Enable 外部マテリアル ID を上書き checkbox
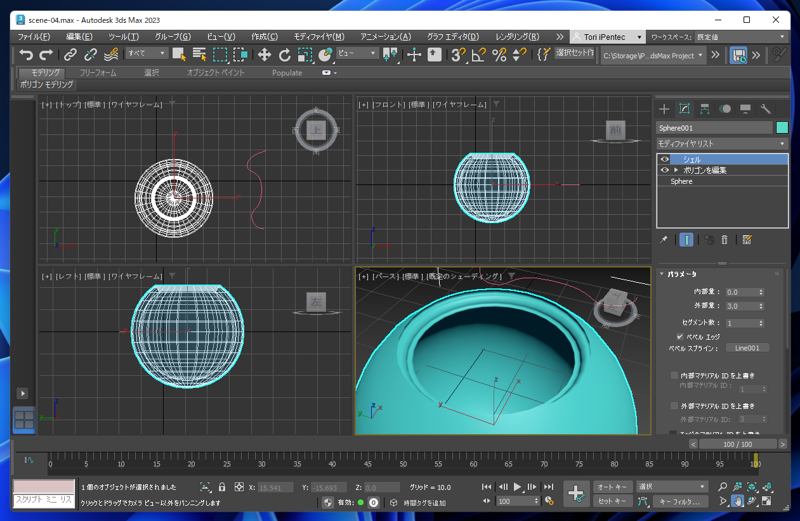The height and width of the screenshot is (521, 800). 674,406
